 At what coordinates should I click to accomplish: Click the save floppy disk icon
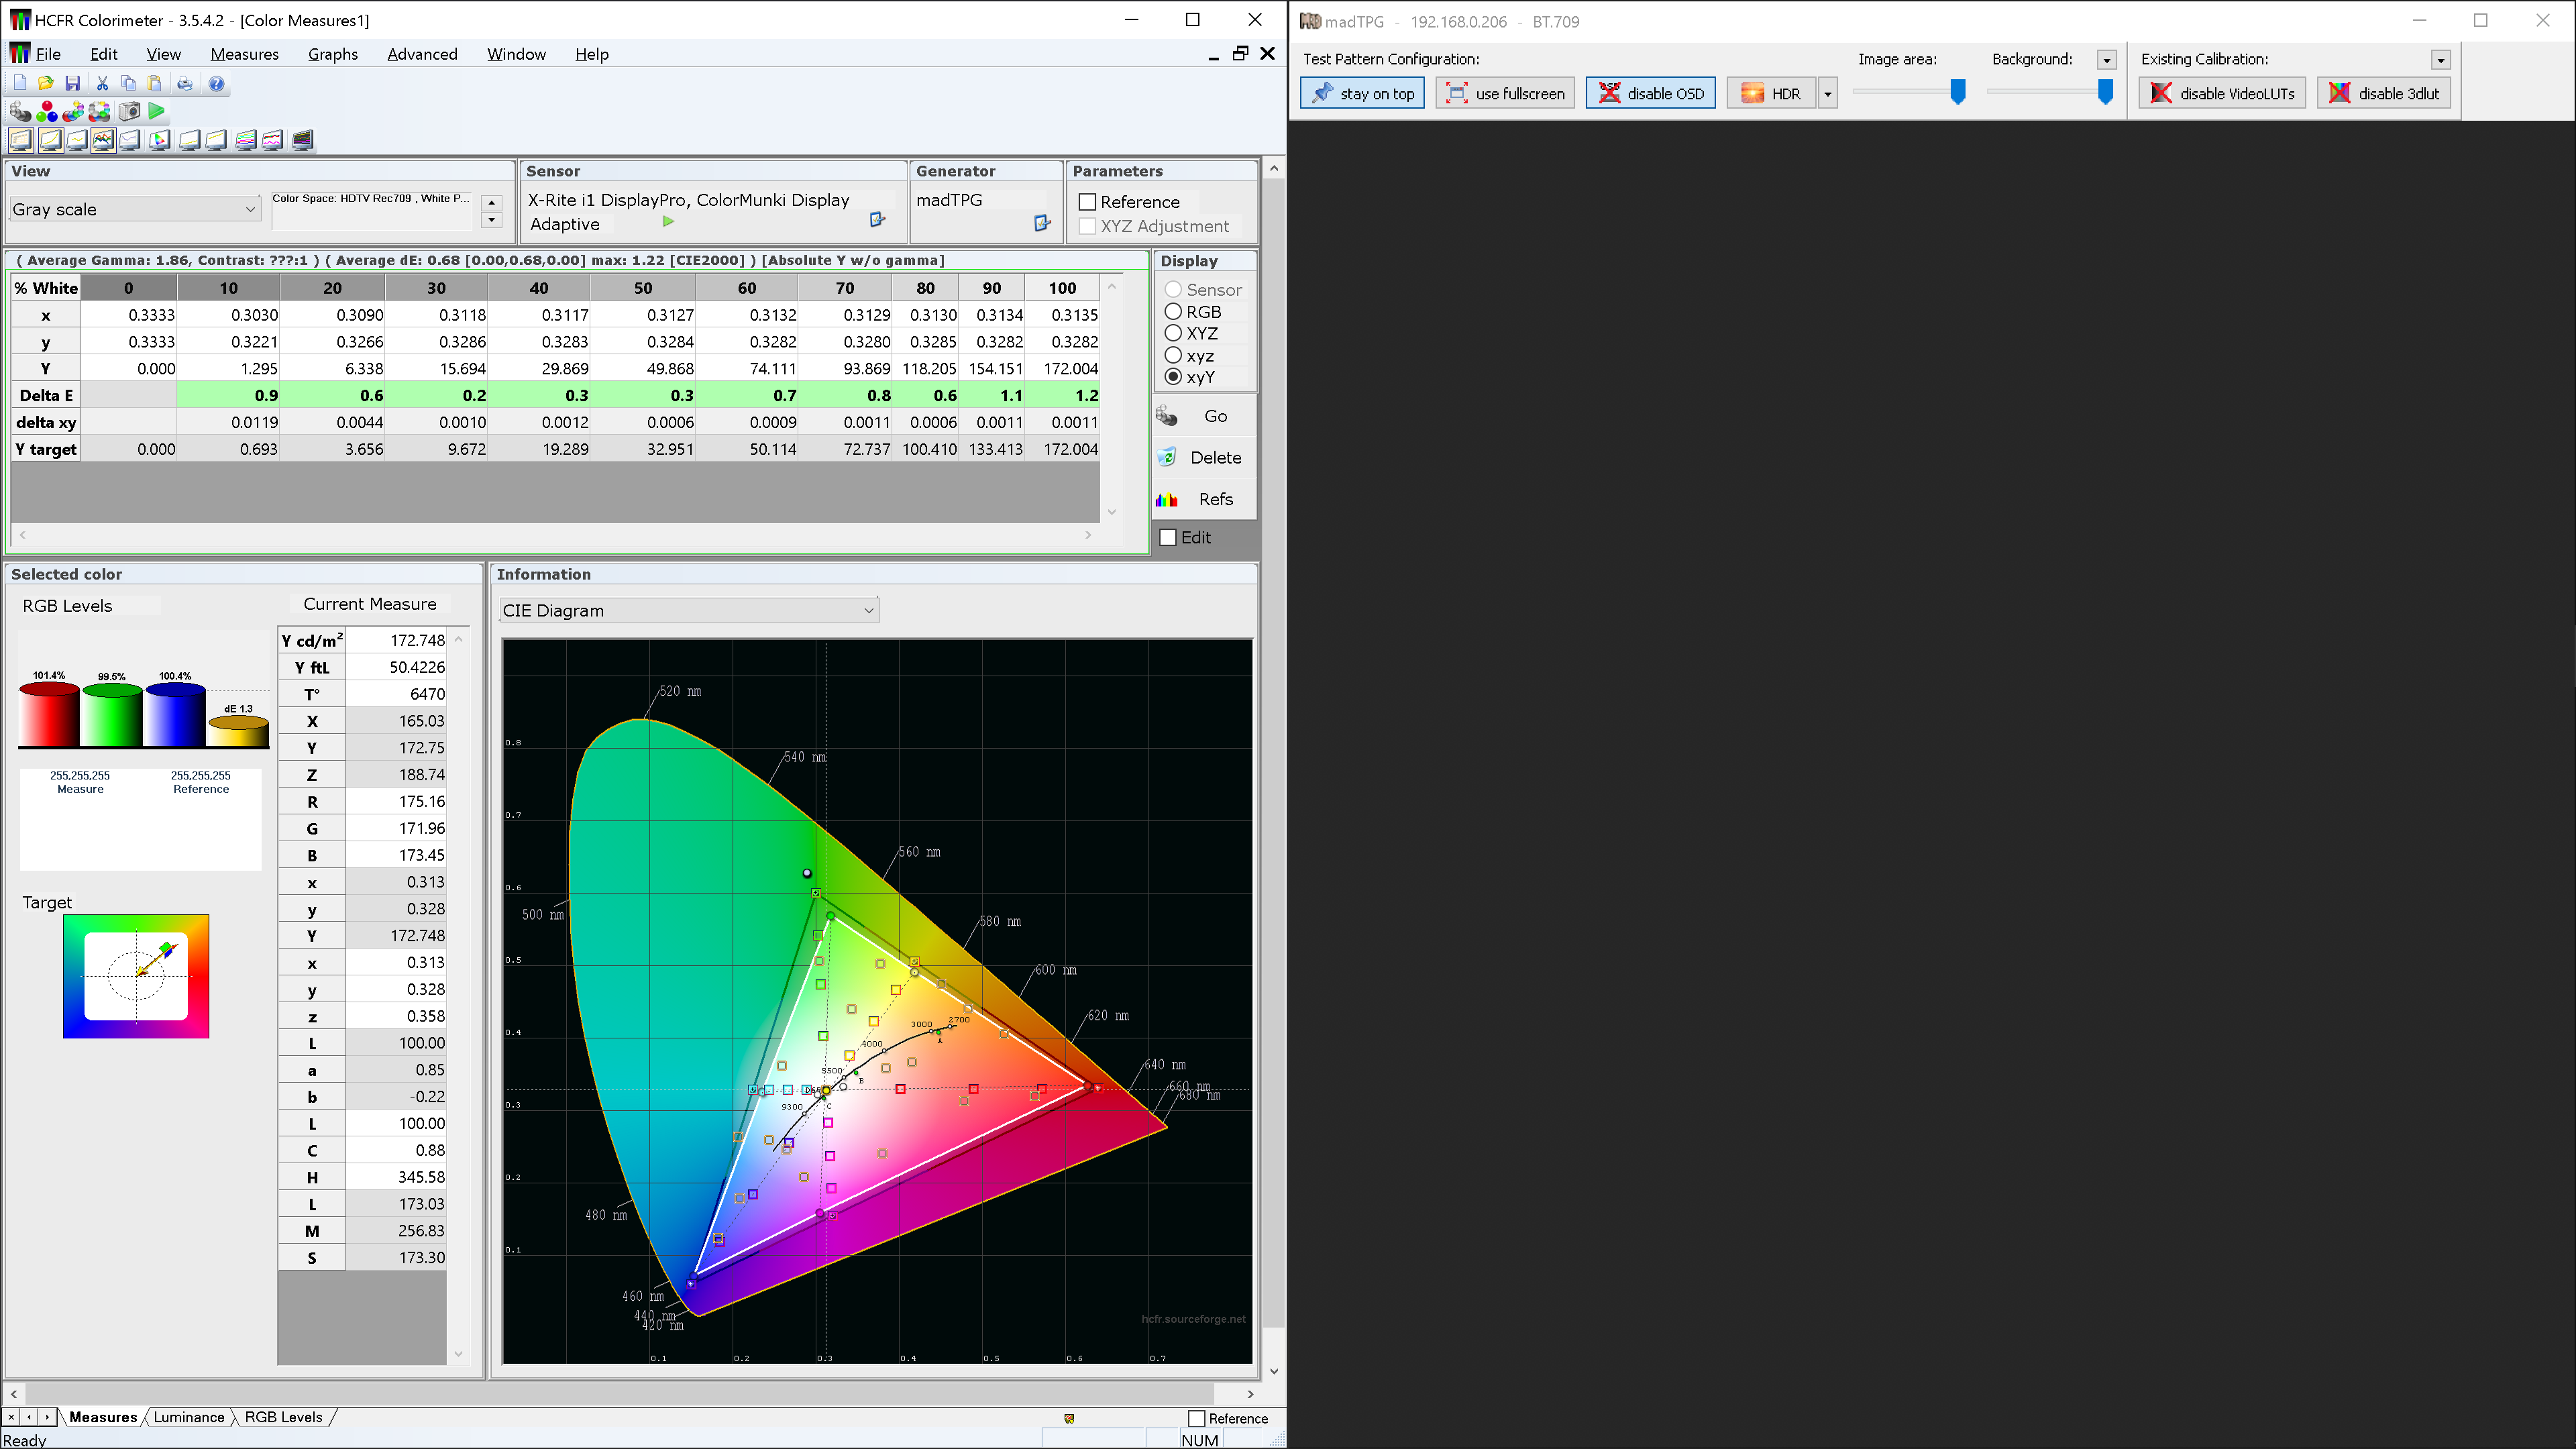72,83
